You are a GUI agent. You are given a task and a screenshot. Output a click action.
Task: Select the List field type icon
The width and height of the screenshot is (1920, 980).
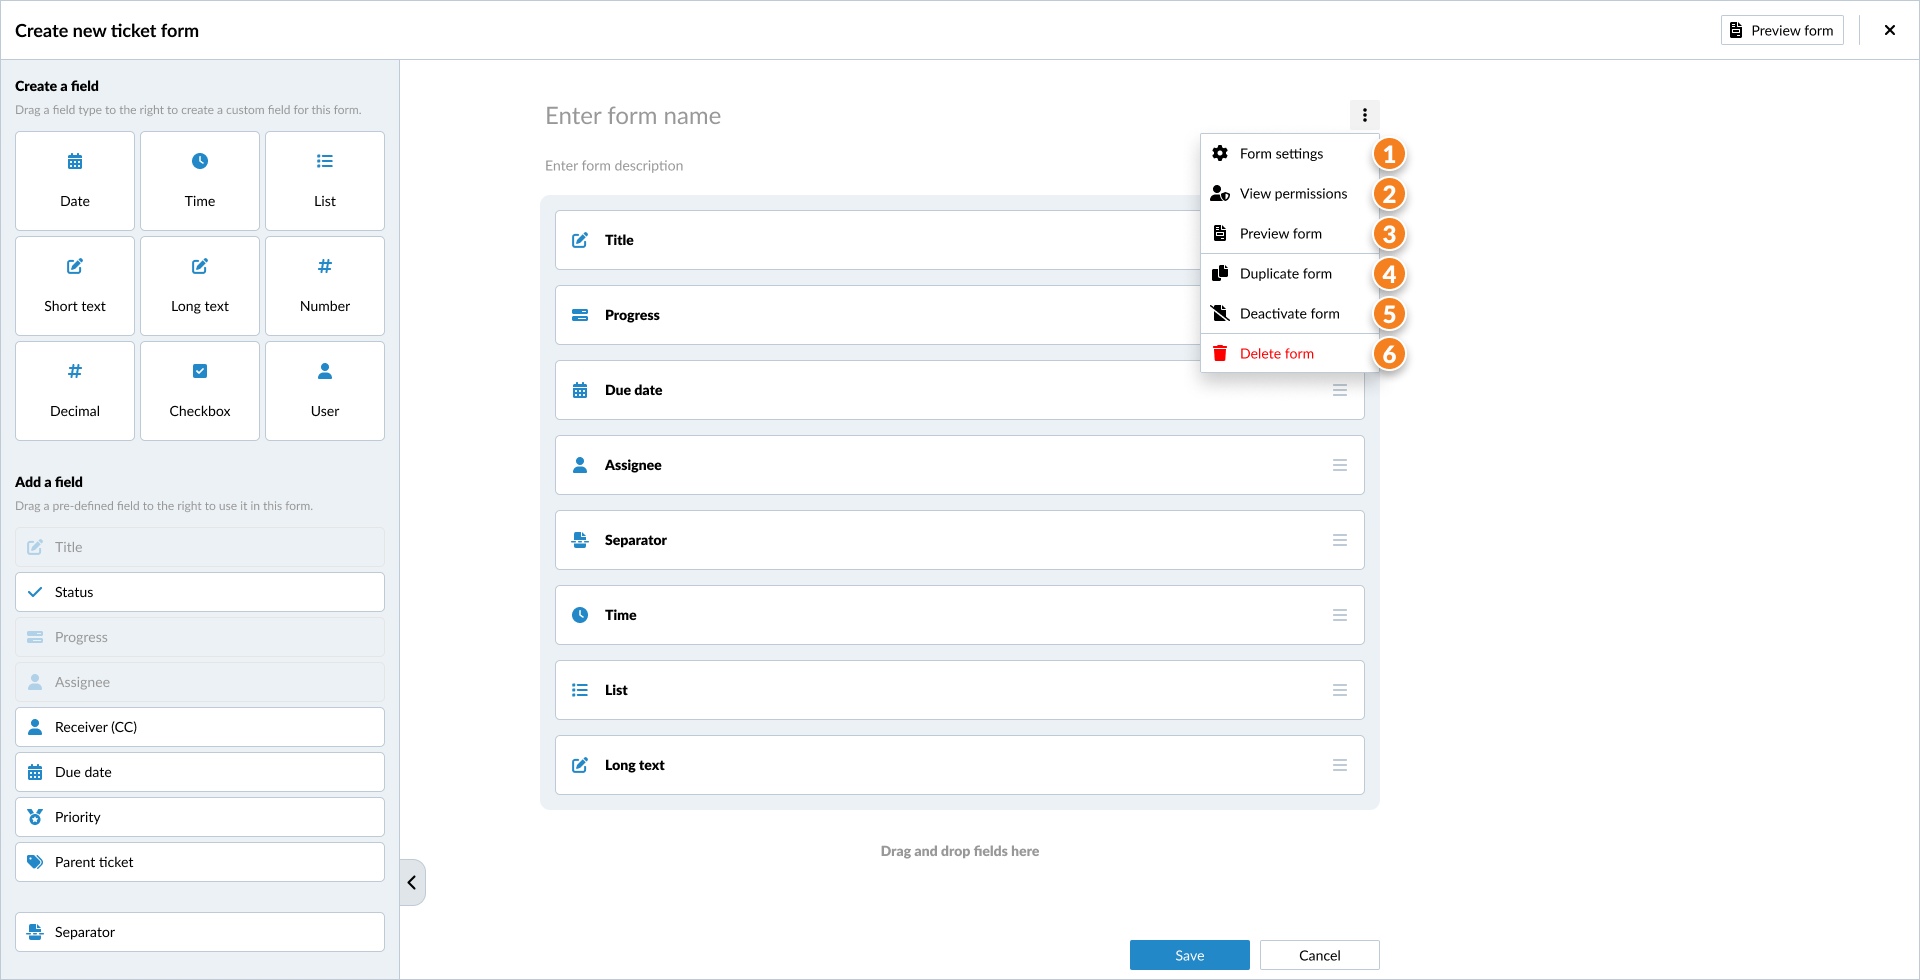click(x=324, y=160)
